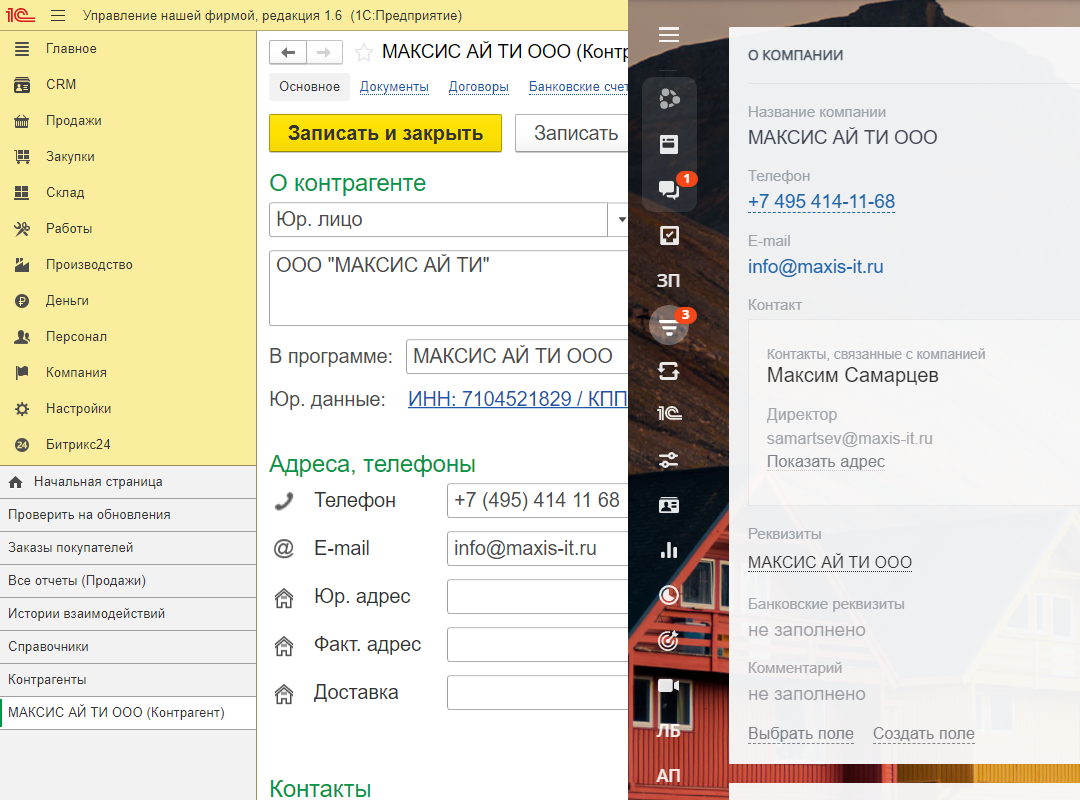Screen dimensions: 1080x800
Task: Open the CRM section
Action: (x=61, y=85)
